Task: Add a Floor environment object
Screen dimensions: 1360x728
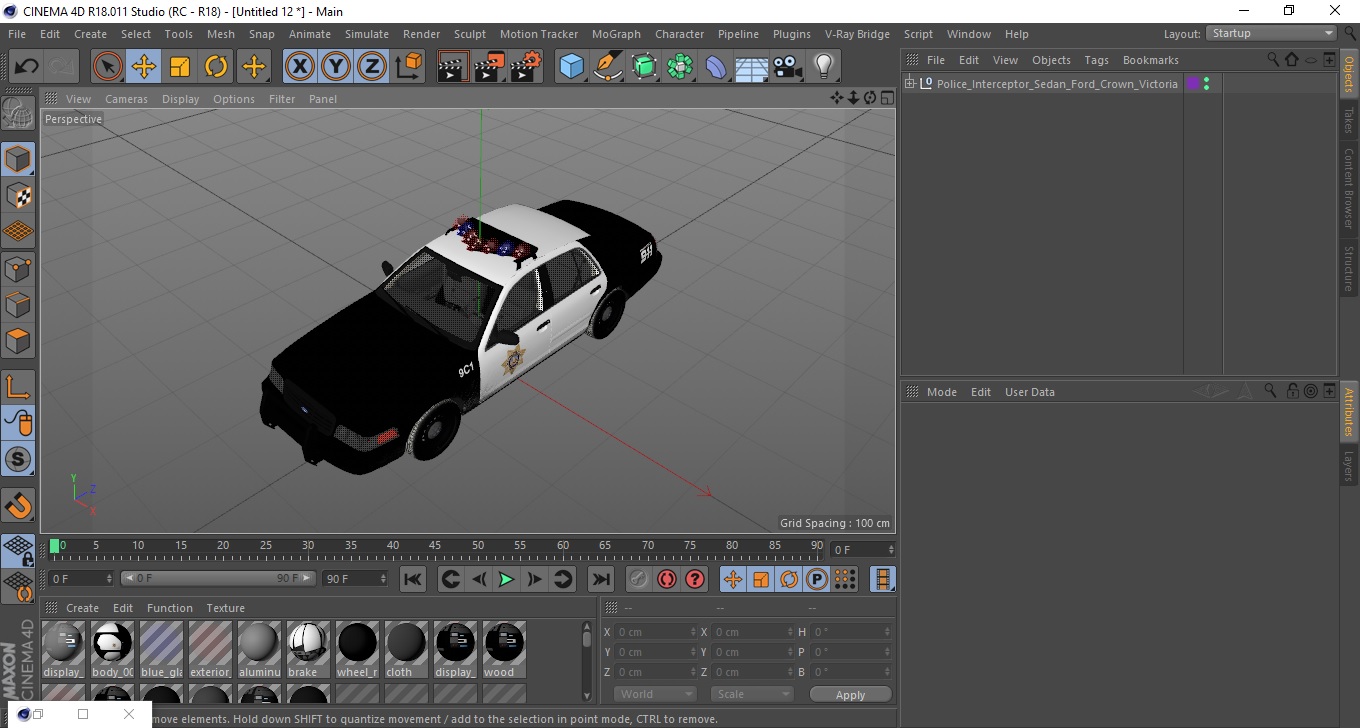Action: point(751,67)
